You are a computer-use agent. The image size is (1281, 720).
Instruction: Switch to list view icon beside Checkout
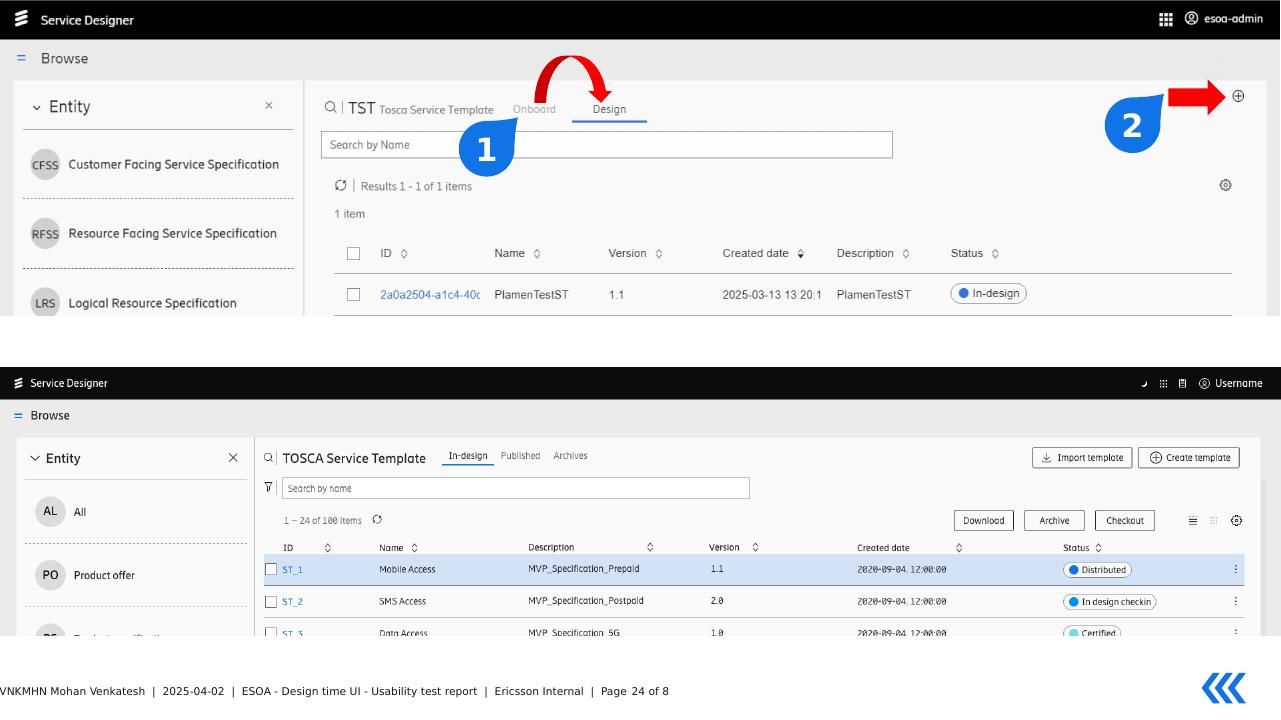(x=1193, y=520)
